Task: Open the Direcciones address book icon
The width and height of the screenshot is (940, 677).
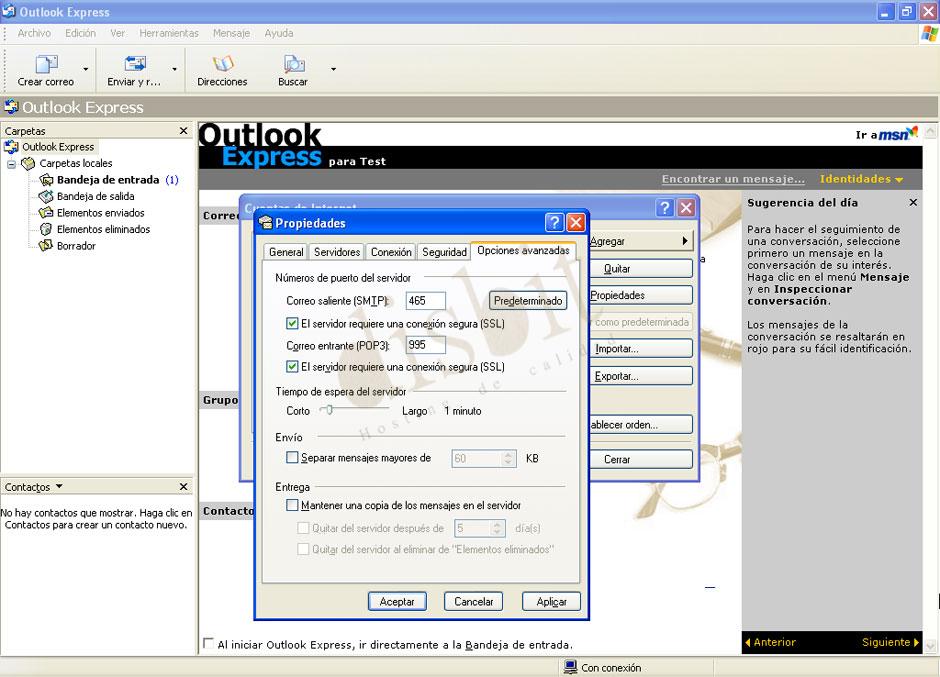Action: tap(222, 69)
